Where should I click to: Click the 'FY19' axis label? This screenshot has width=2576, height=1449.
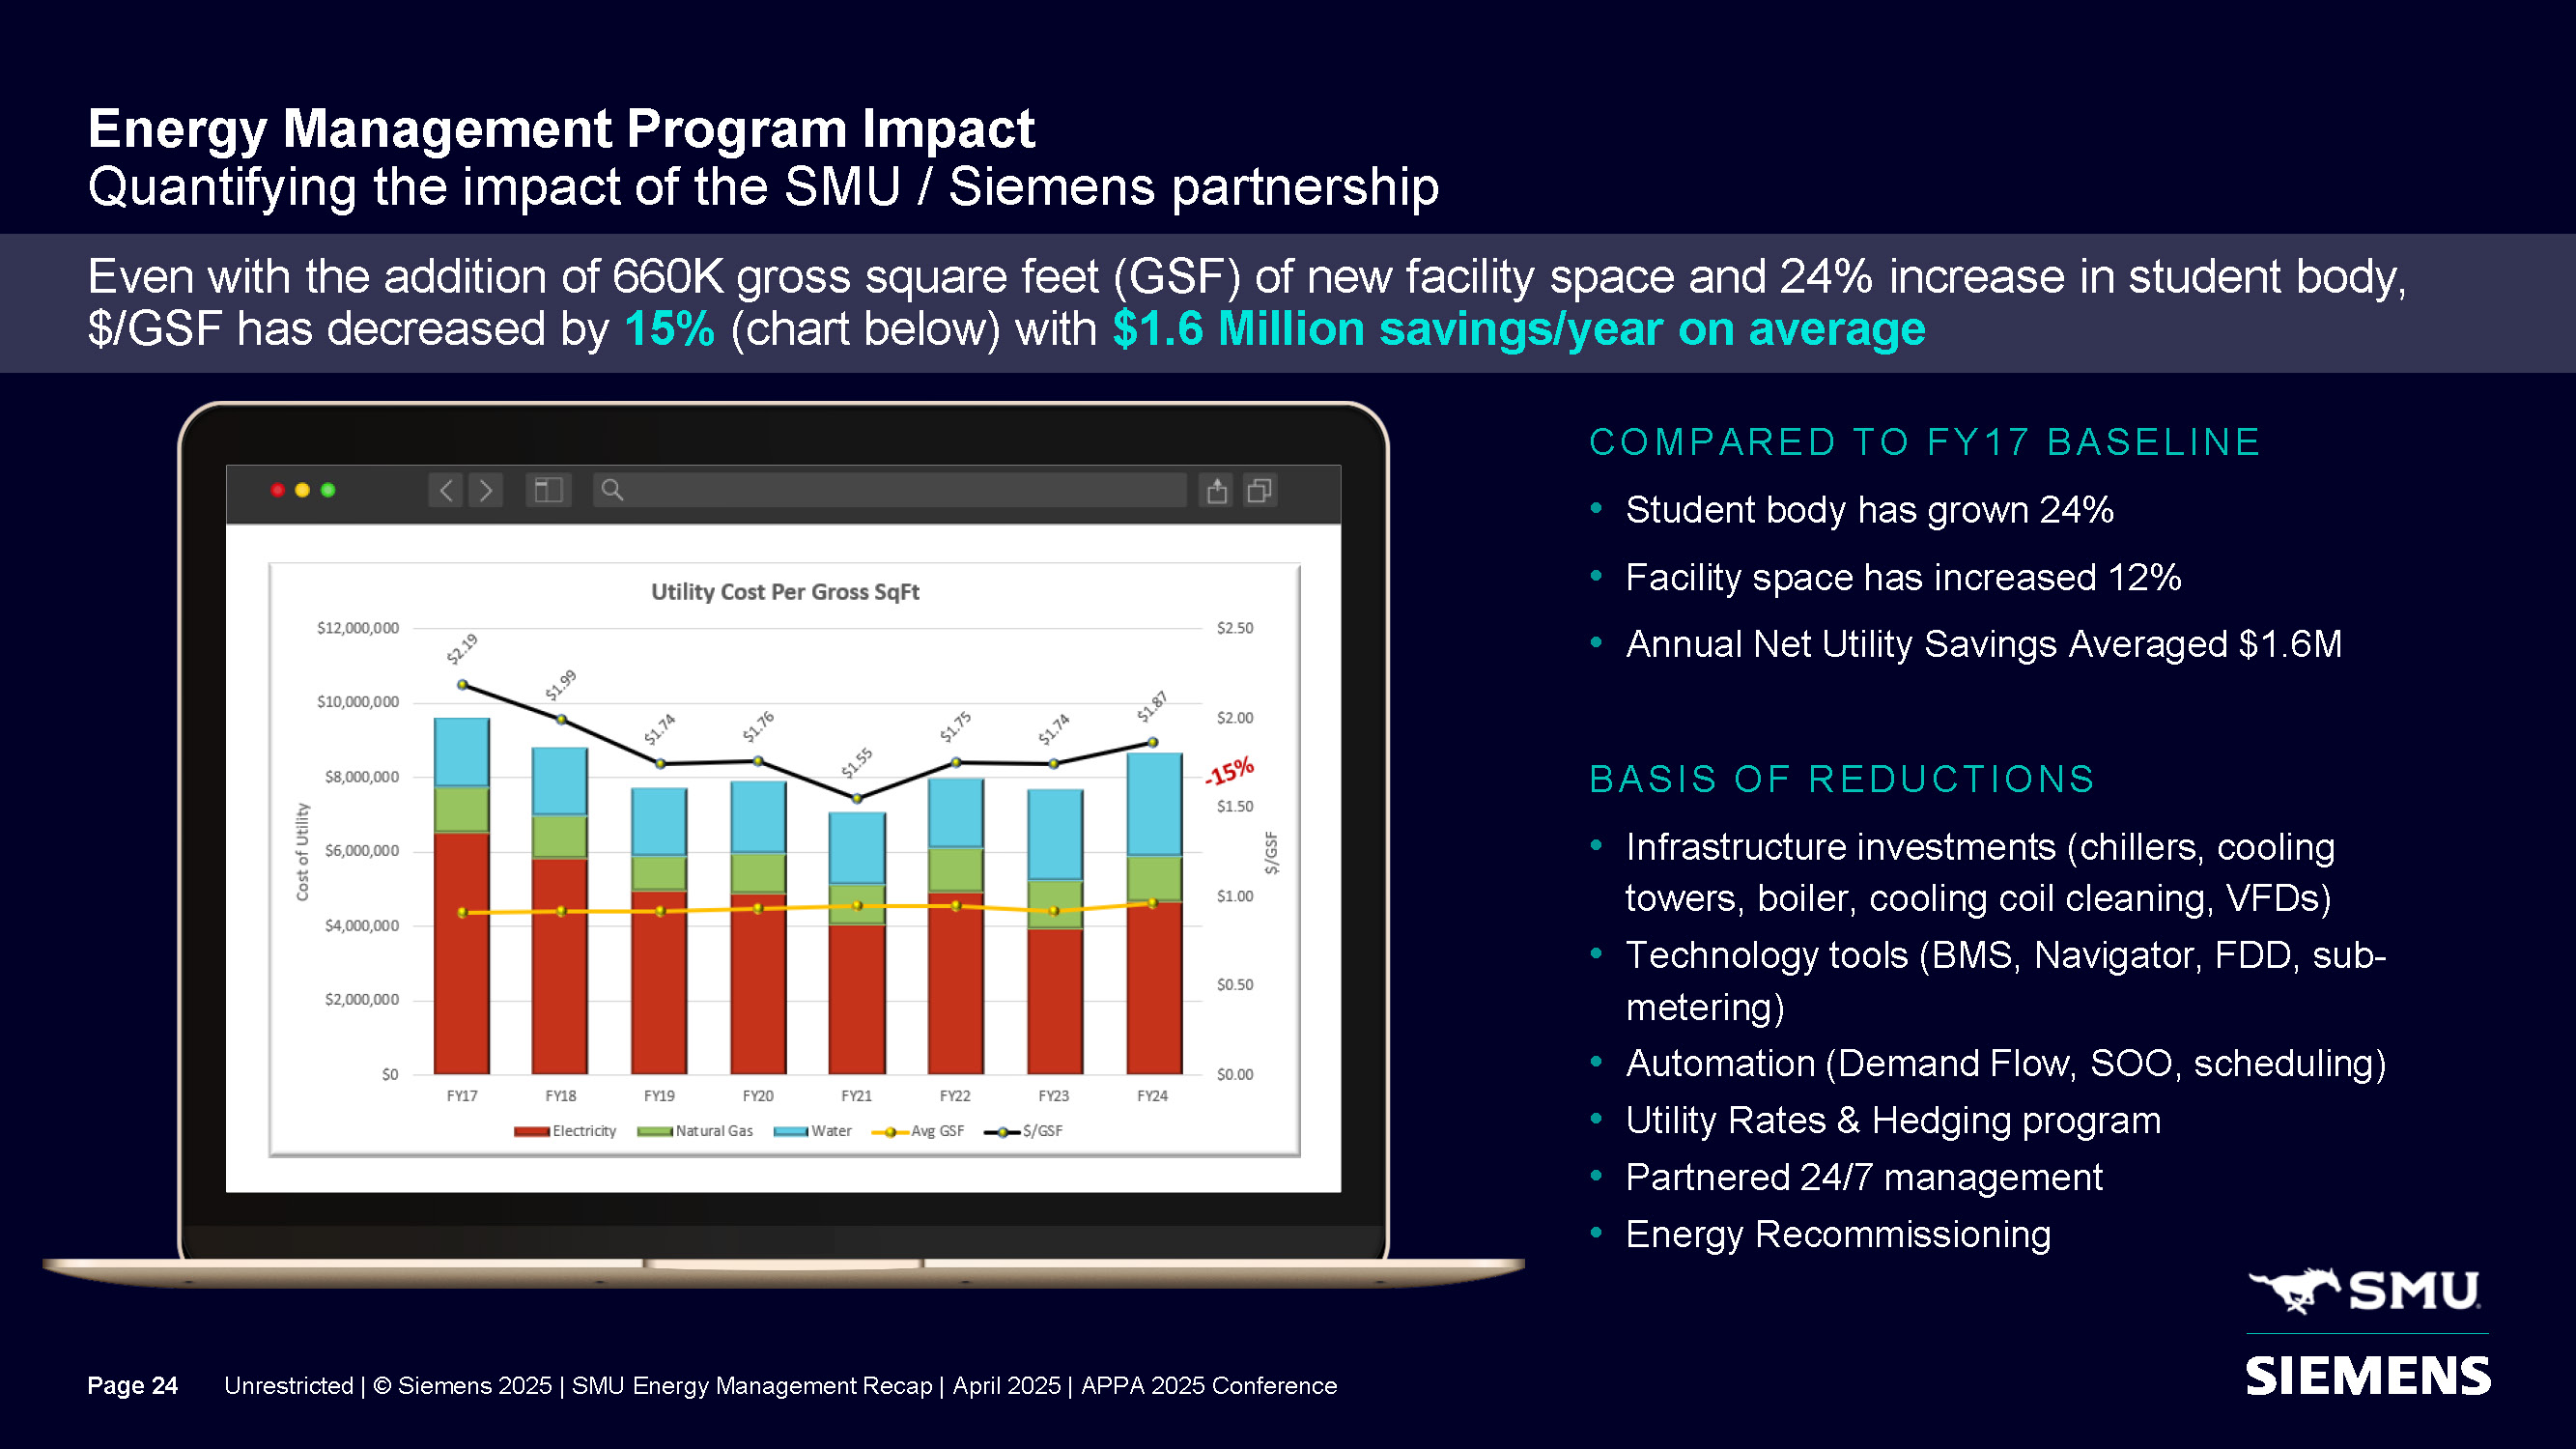click(x=659, y=1096)
